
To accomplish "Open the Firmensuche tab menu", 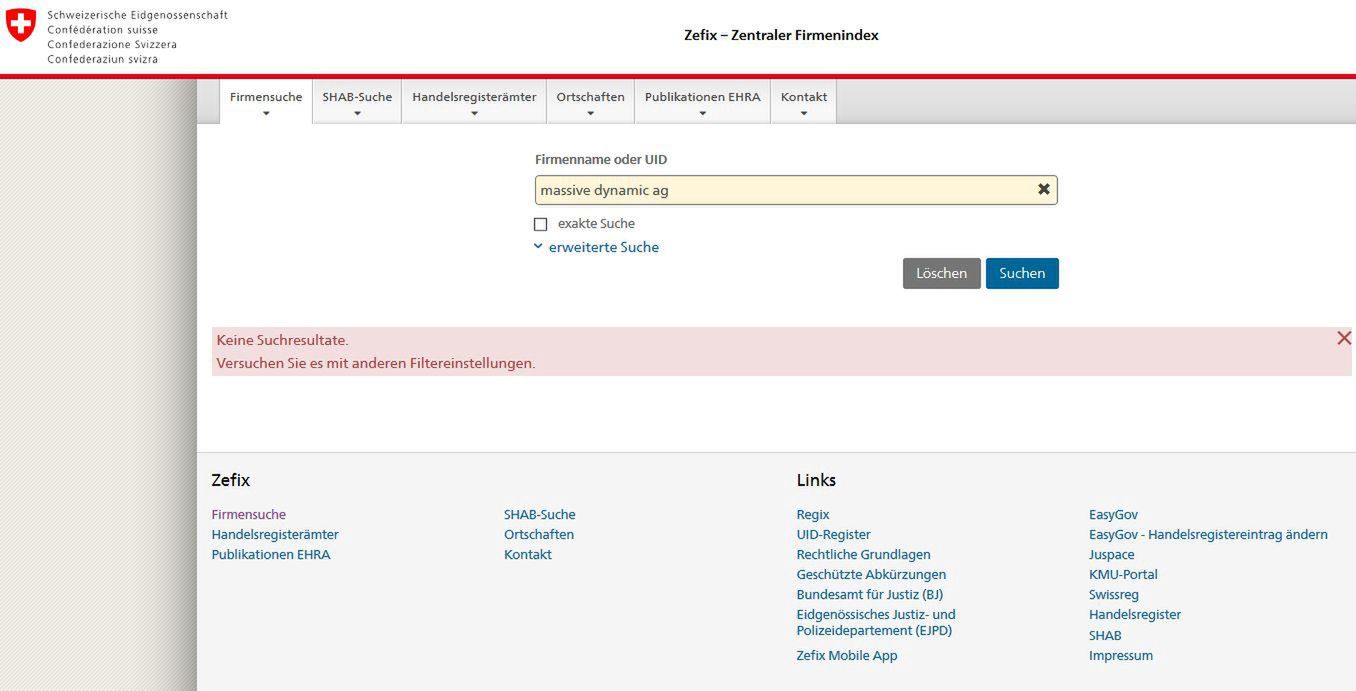I will (x=266, y=102).
